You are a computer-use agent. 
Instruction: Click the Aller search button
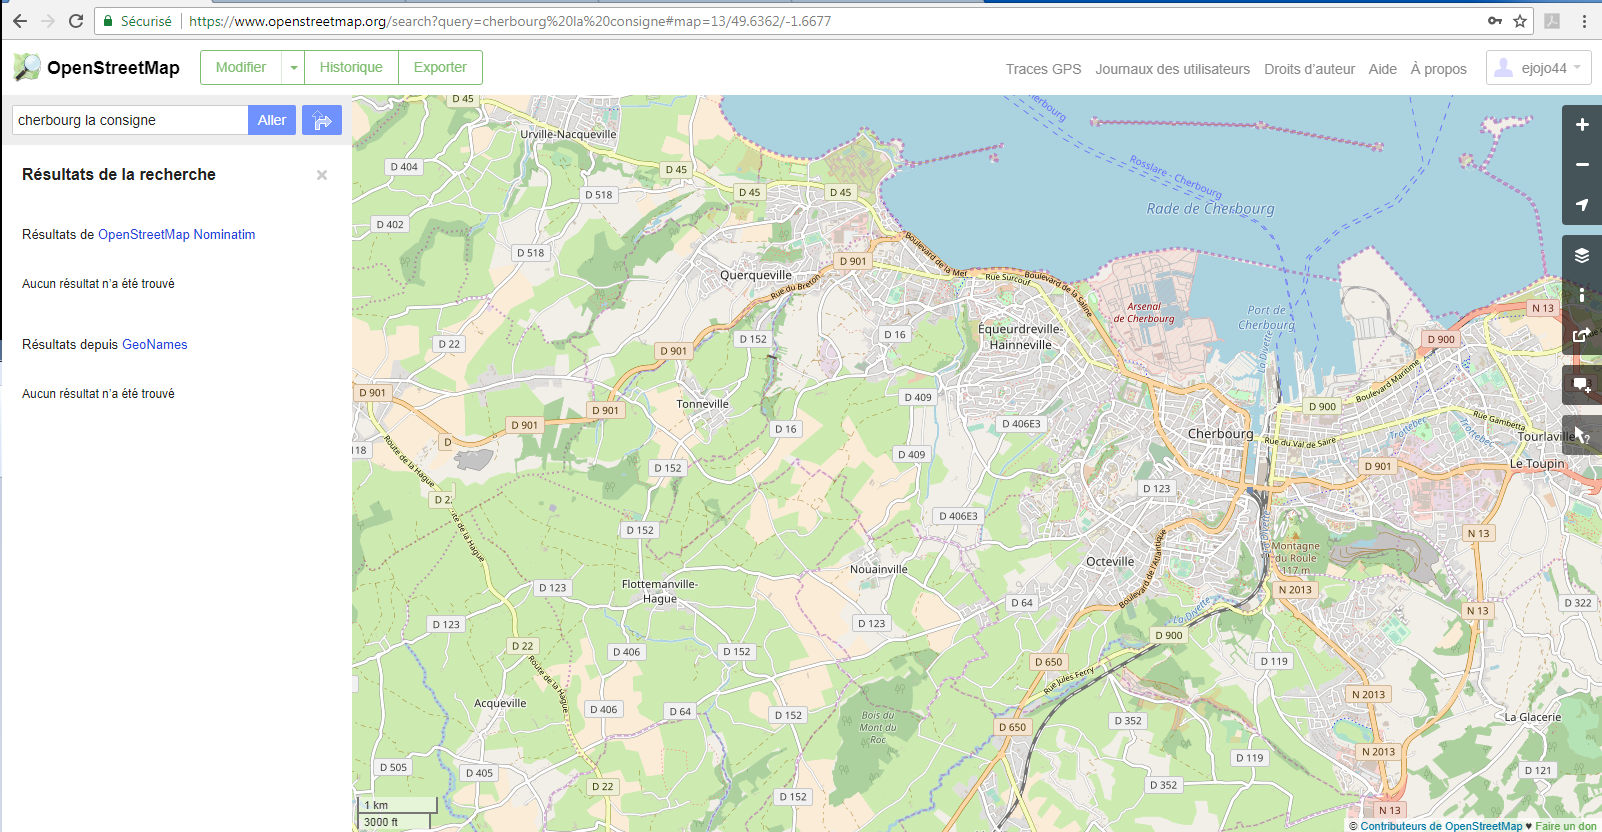click(272, 120)
